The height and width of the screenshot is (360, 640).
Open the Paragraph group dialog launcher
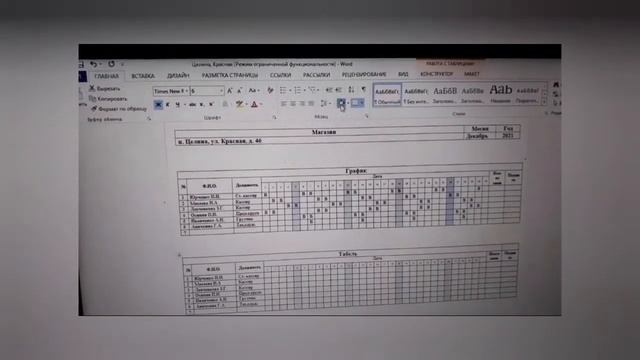[367, 116]
